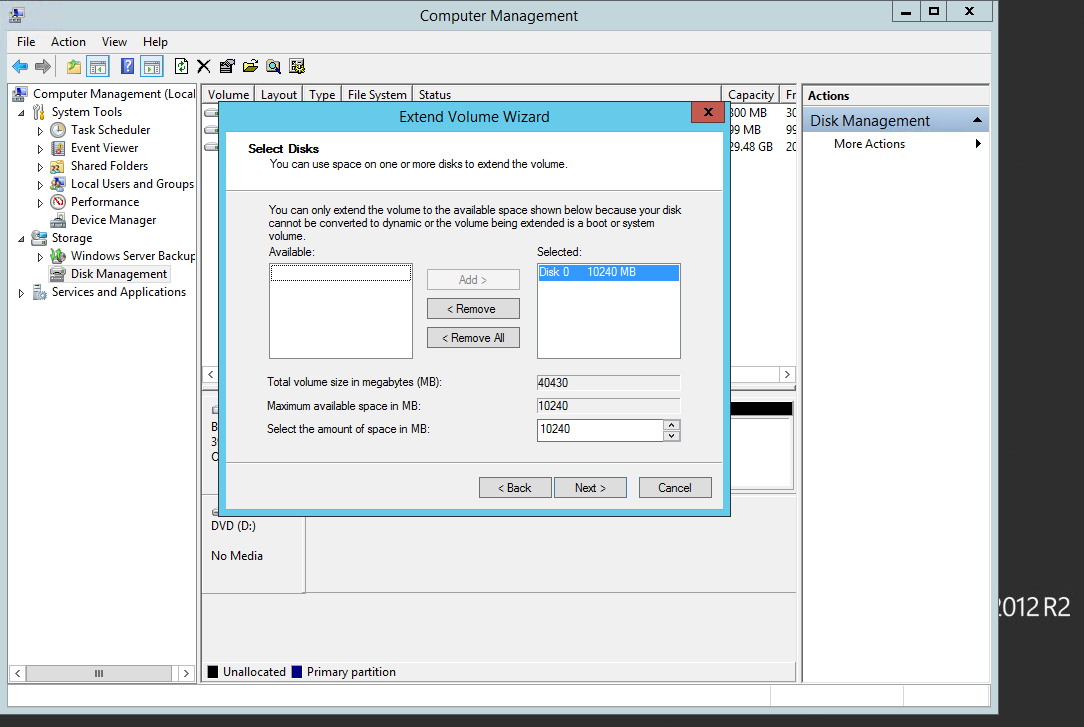
Task: Toggle the Show/Hide Console Tree icon
Action: click(x=98, y=66)
